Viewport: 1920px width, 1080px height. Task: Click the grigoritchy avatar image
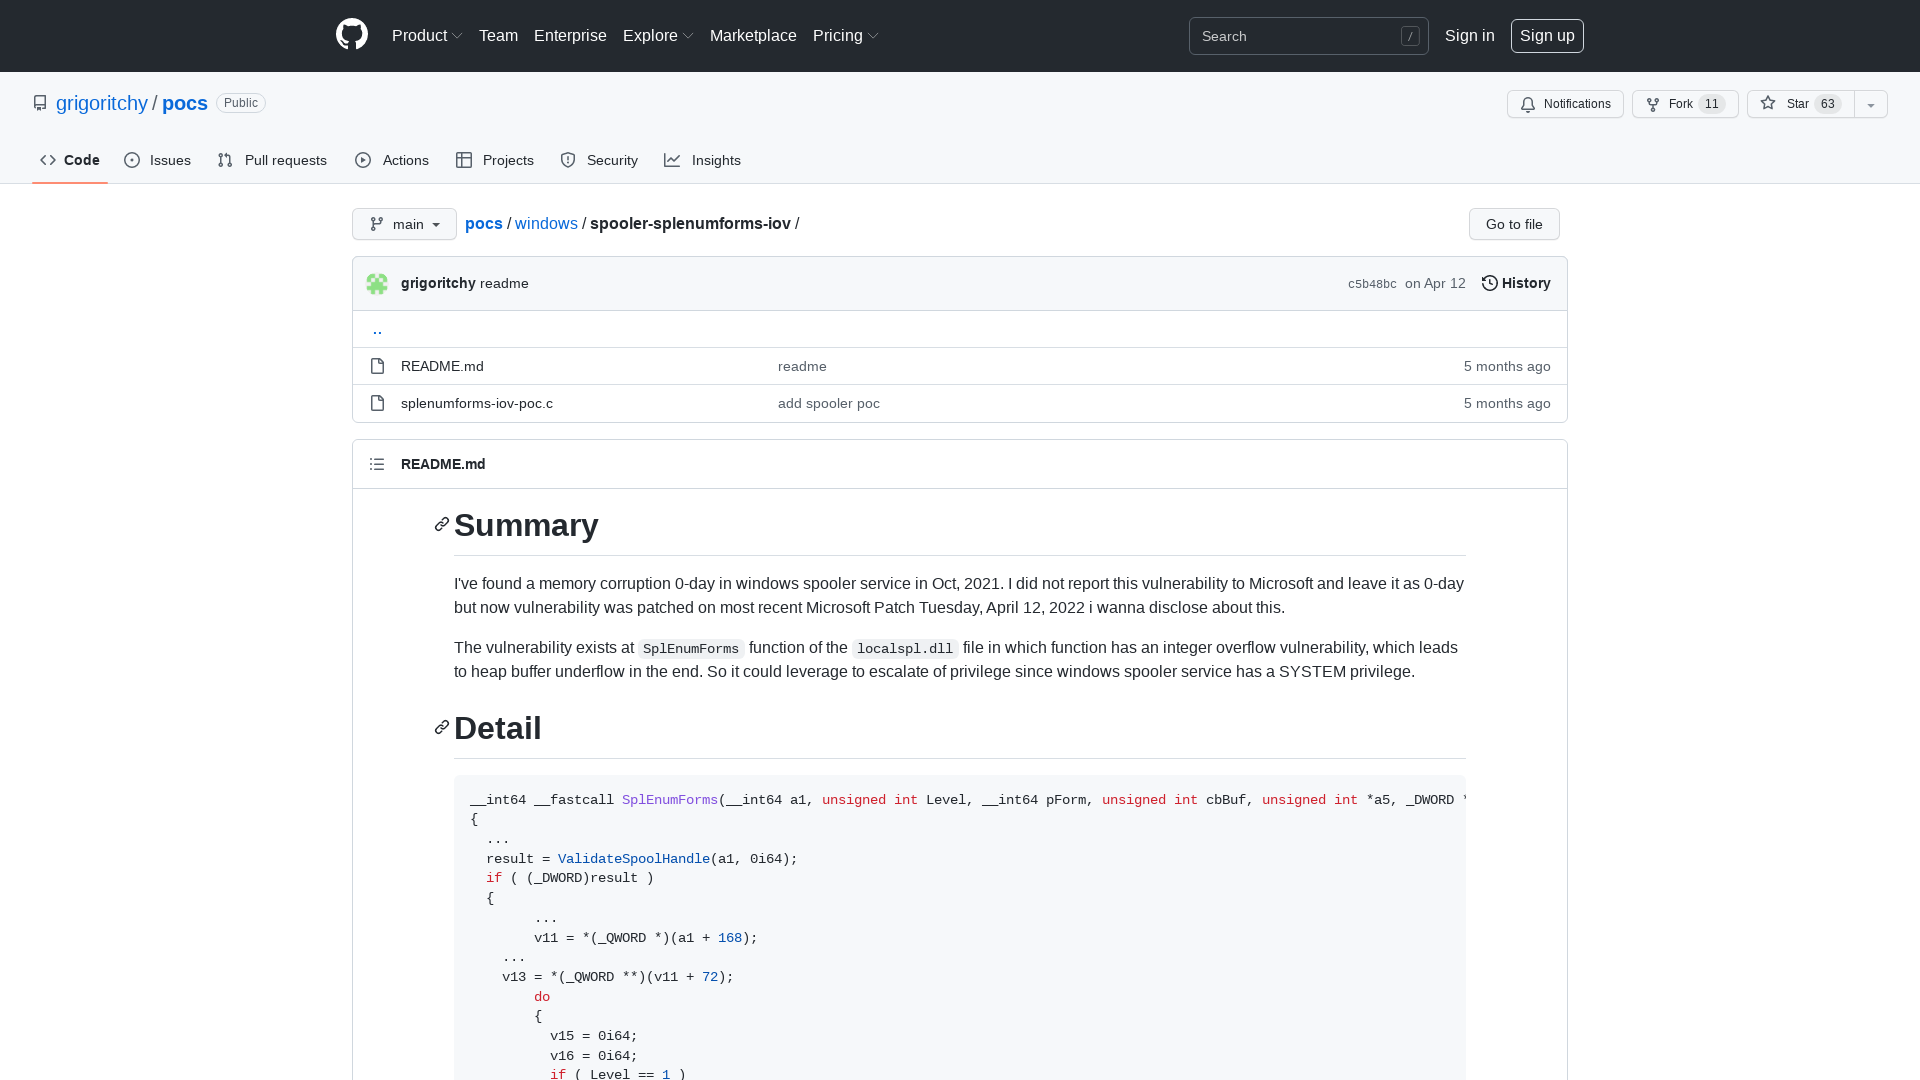pyautogui.click(x=377, y=284)
